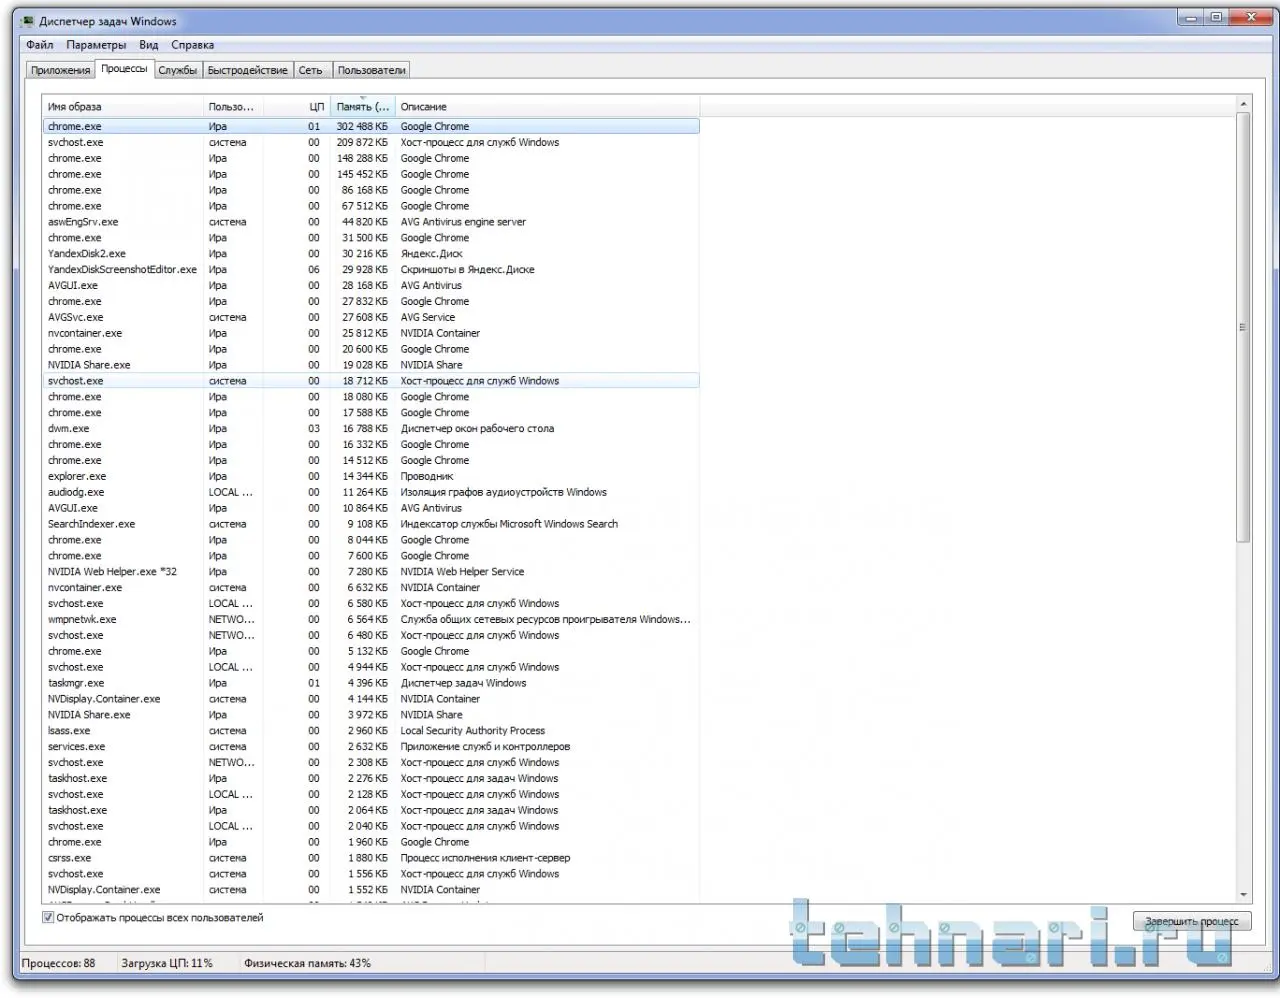Select the wmpnetwk.exe process
1280x998 pixels.
tap(371, 620)
